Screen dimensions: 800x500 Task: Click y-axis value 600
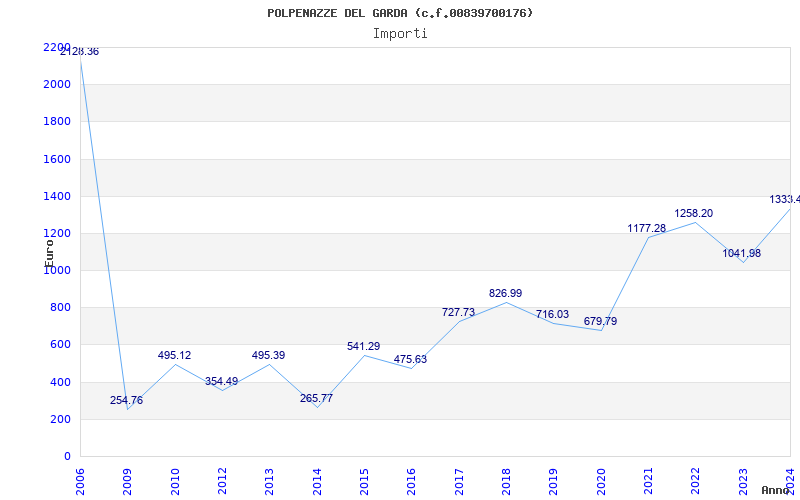[61, 345]
